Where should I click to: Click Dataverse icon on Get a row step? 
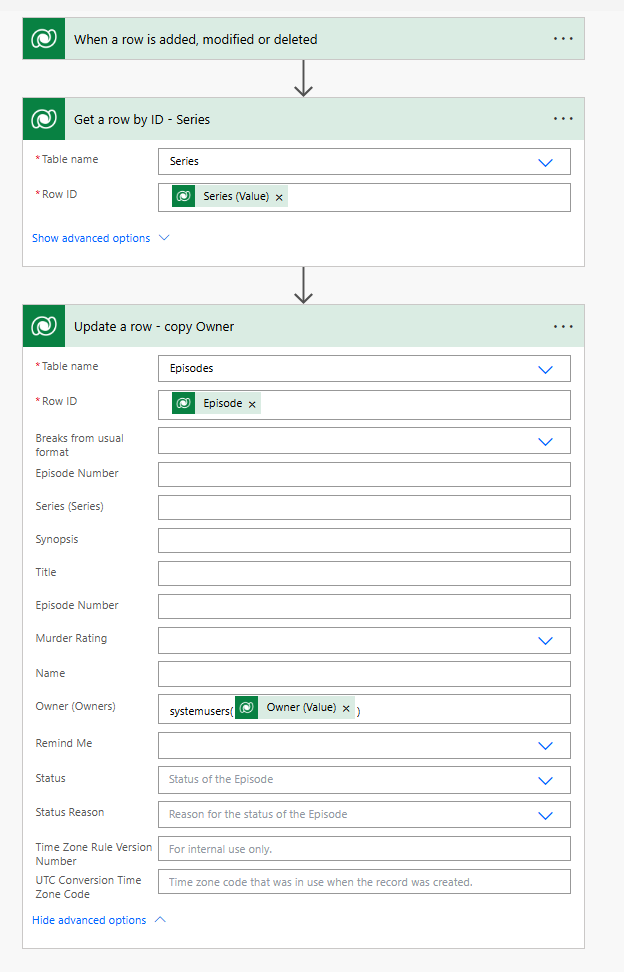coord(44,118)
